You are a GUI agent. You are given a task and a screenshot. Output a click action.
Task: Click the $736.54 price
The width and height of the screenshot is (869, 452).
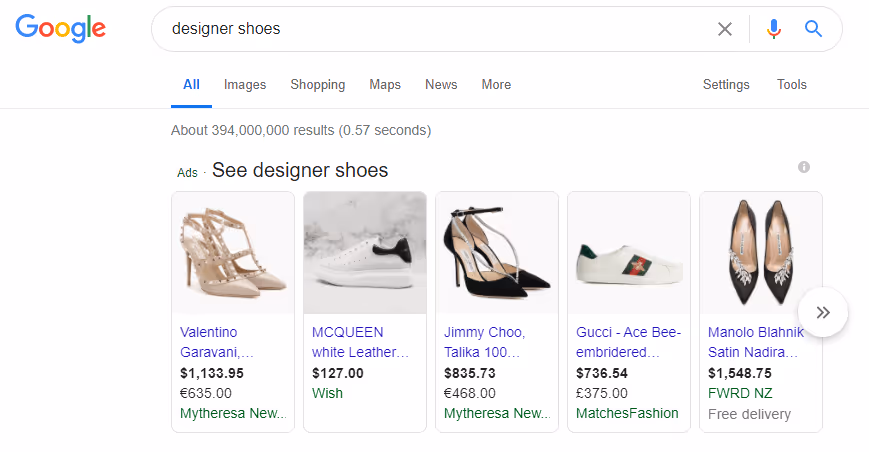pyautogui.click(x=601, y=373)
